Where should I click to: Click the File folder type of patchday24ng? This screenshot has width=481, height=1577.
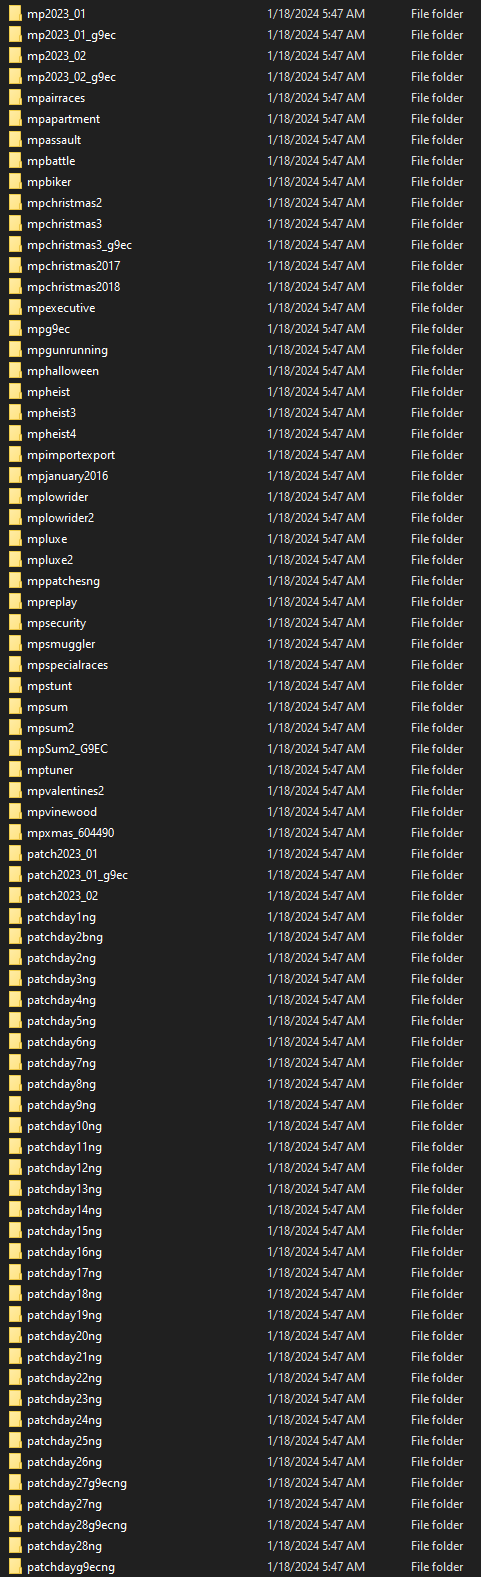tap(437, 1420)
